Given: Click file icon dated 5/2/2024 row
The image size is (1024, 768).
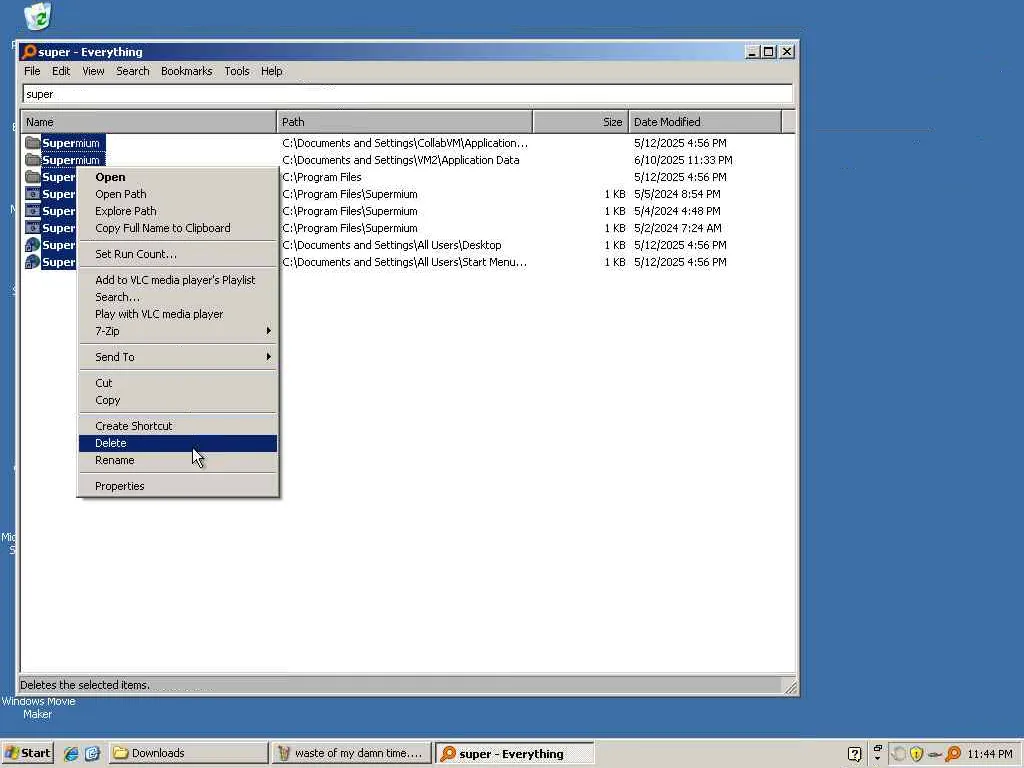Looking at the screenshot, I should click(33, 228).
